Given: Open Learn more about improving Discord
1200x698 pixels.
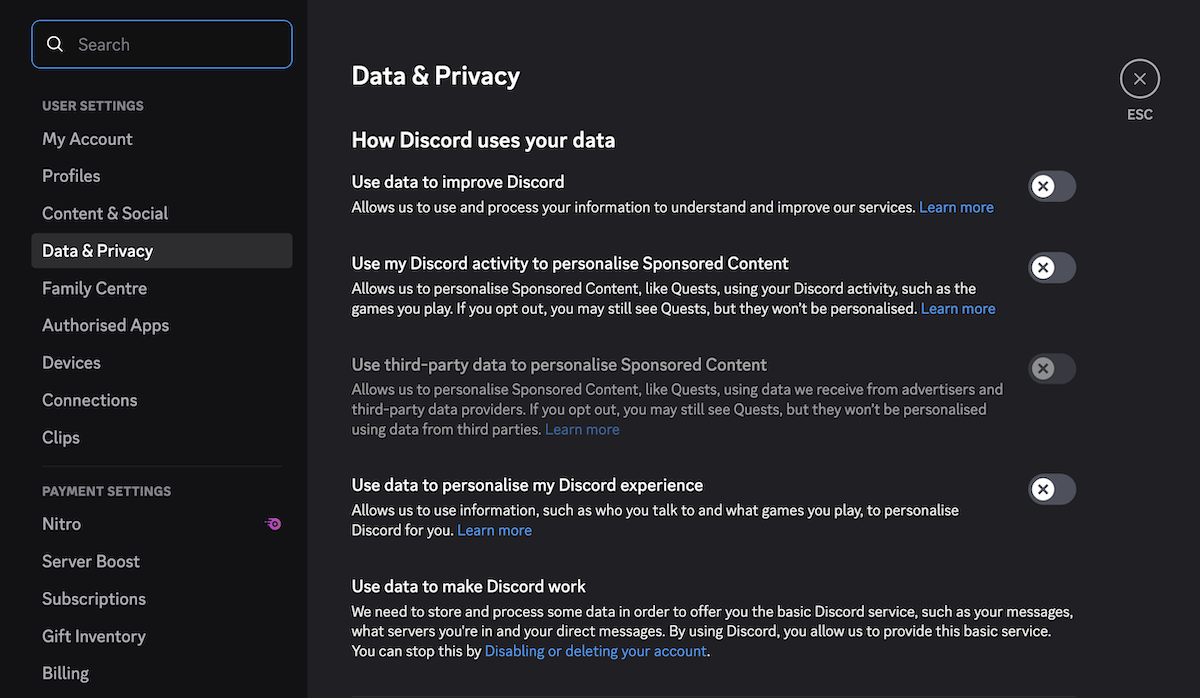Looking at the screenshot, I should (x=956, y=207).
